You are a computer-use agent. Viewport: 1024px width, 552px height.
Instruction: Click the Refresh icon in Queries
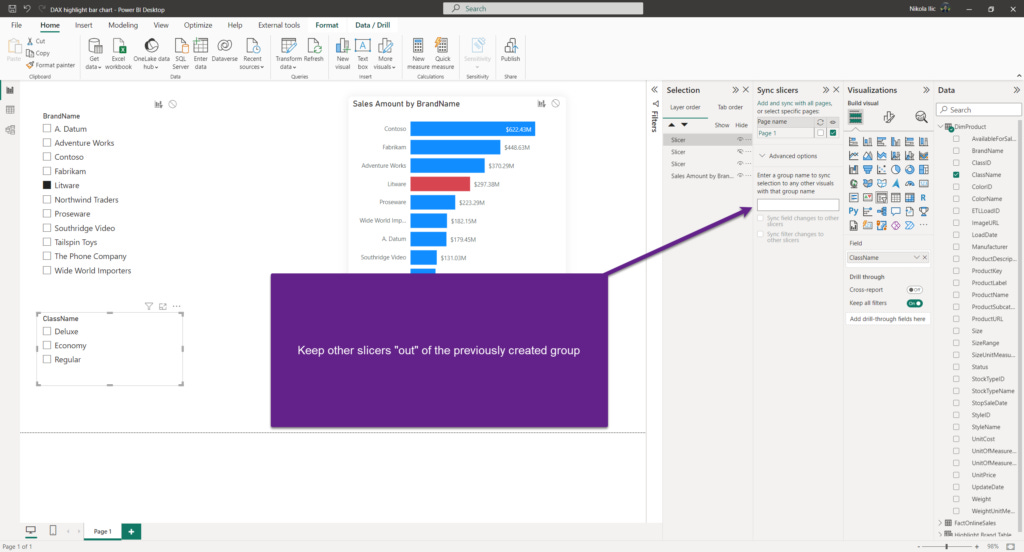[314, 46]
